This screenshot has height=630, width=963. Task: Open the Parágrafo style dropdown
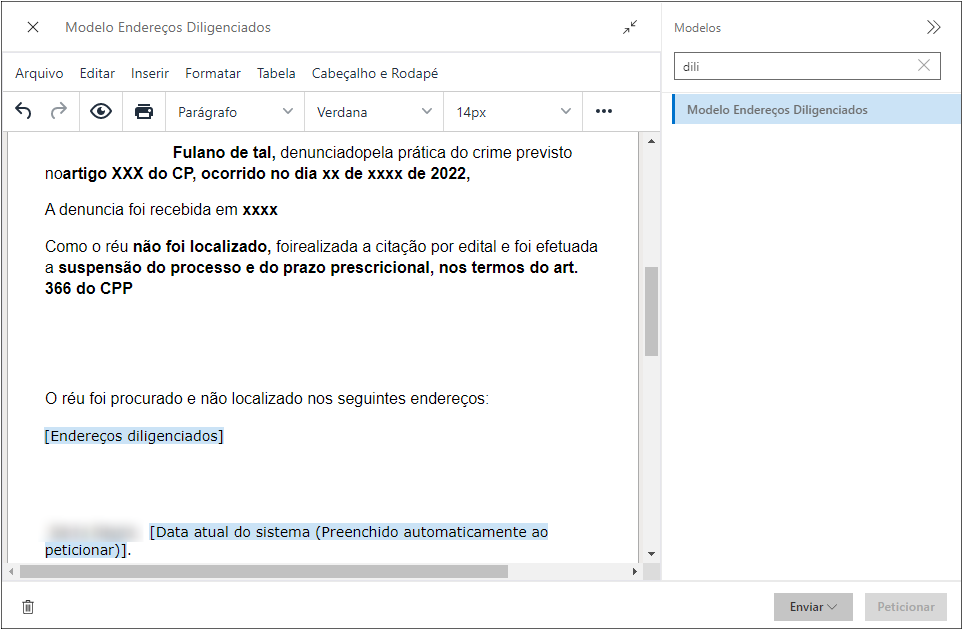[234, 111]
